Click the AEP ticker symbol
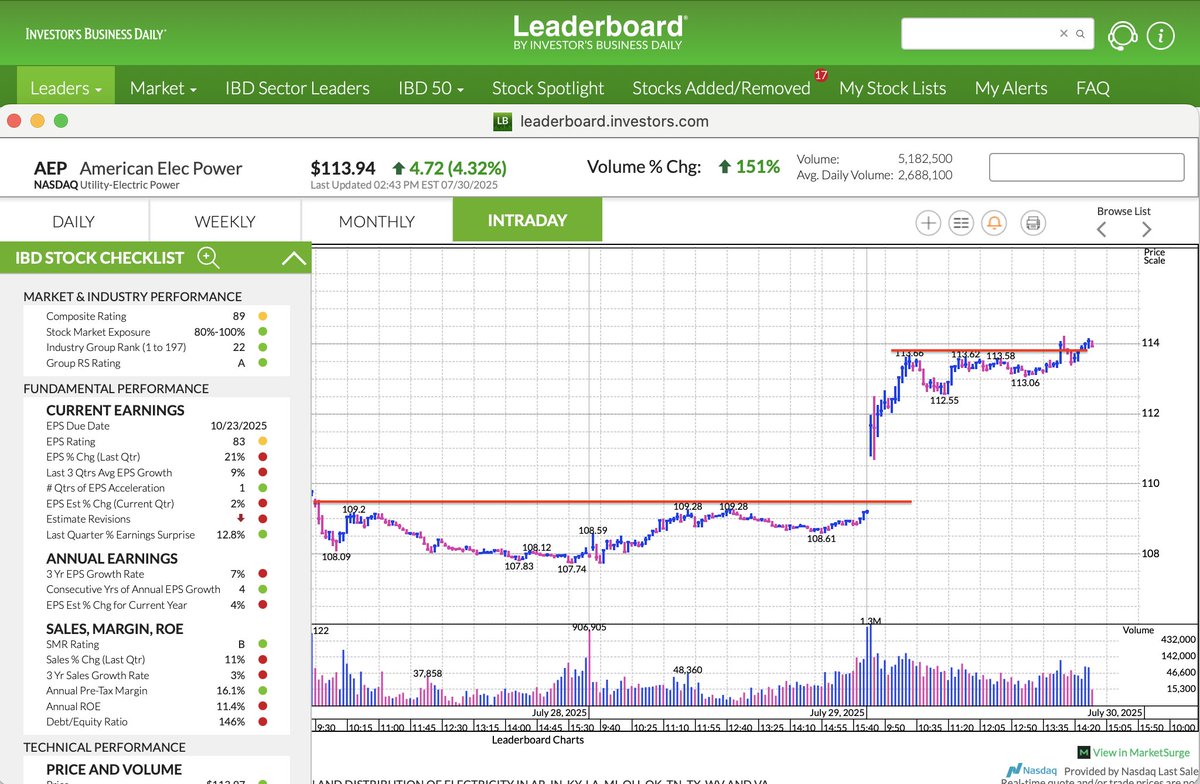Screen dimensions: 1200x784 [x=52, y=168]
